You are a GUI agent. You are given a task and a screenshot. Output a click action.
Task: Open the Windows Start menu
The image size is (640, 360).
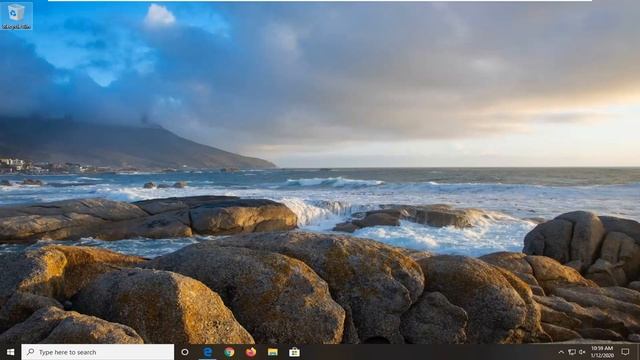tap(11, 352)
